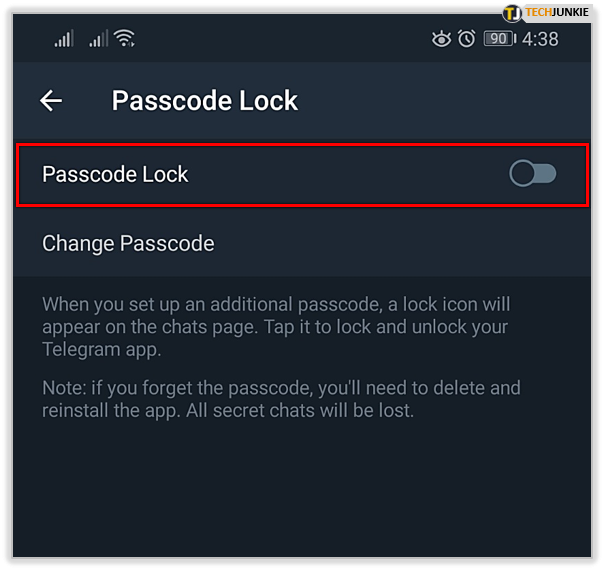
Task: Click the Passcode Lock page title
Action: pos(205,101)
